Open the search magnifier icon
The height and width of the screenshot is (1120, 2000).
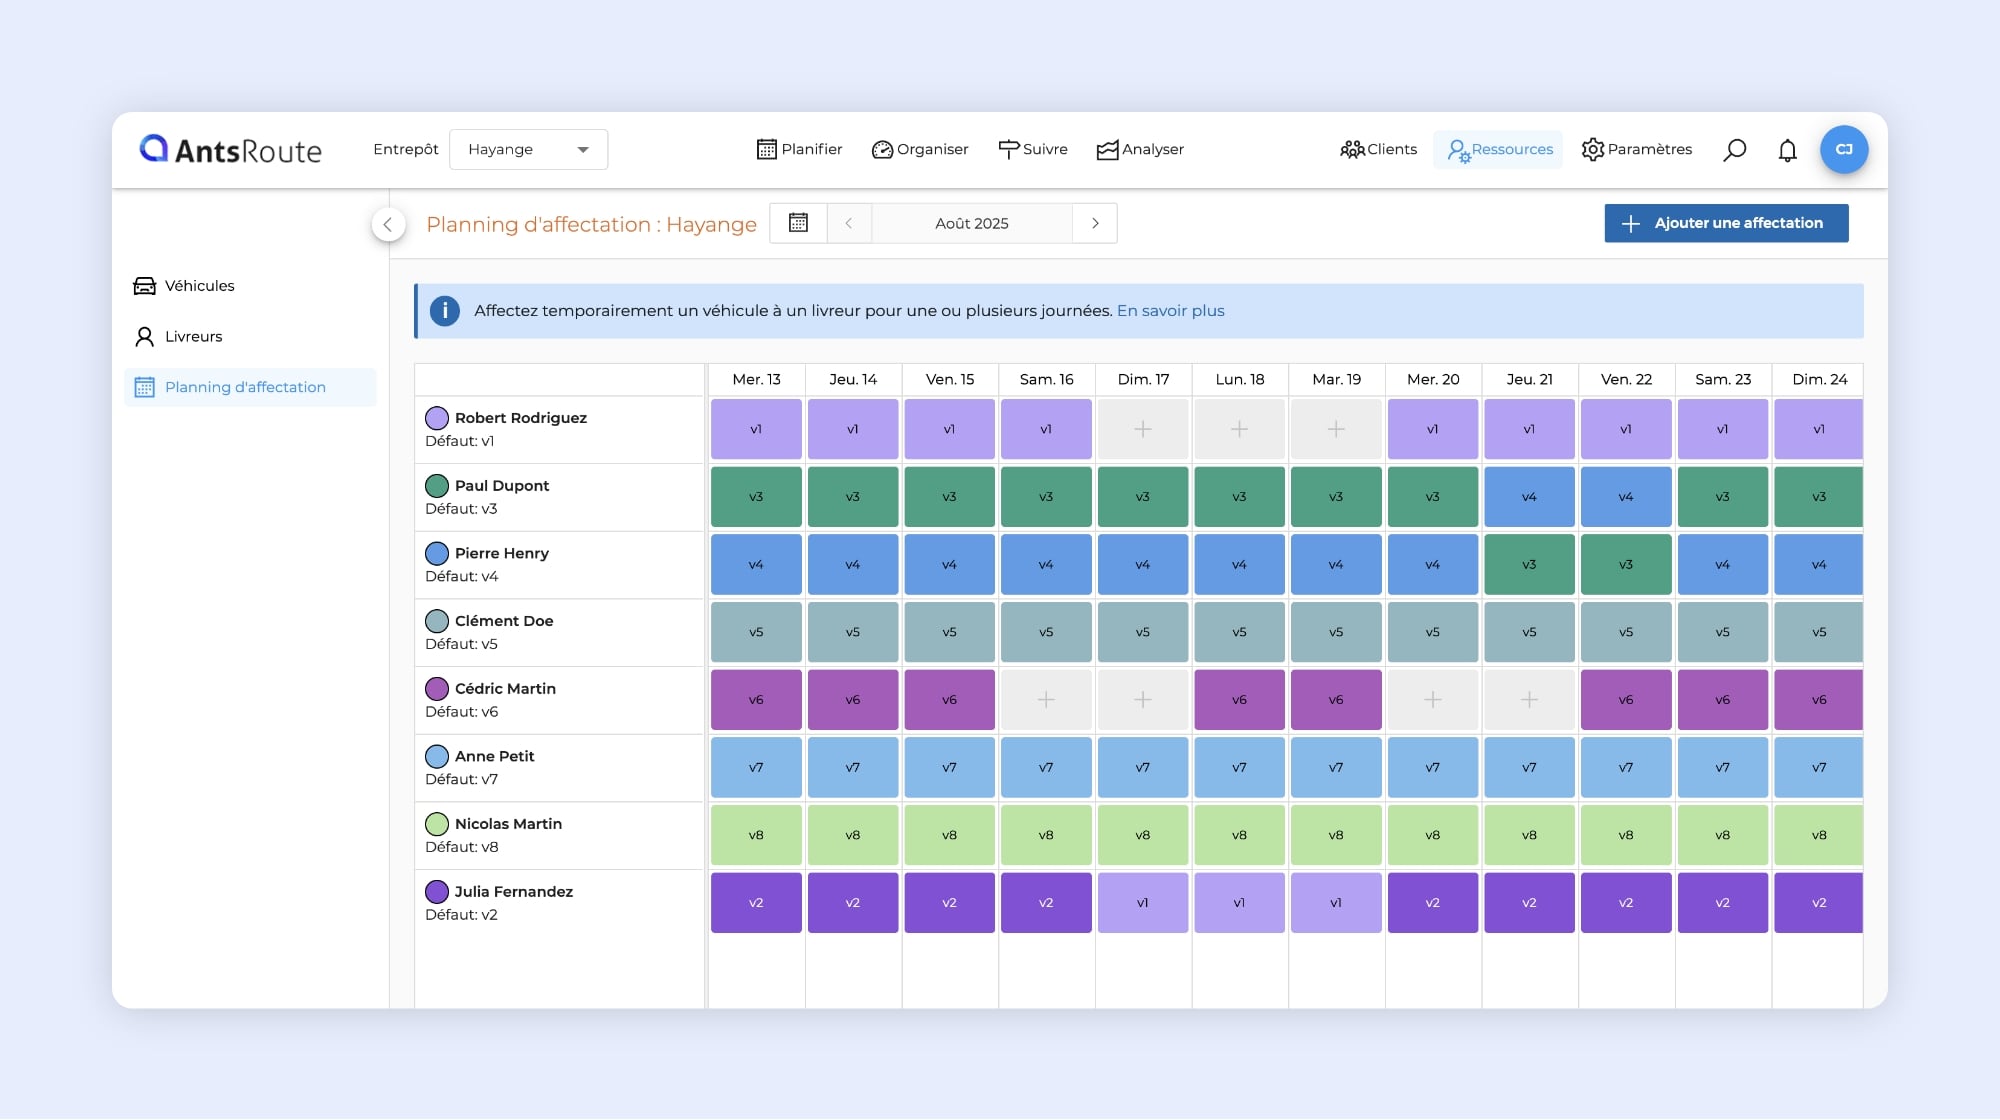(1735, 150)
